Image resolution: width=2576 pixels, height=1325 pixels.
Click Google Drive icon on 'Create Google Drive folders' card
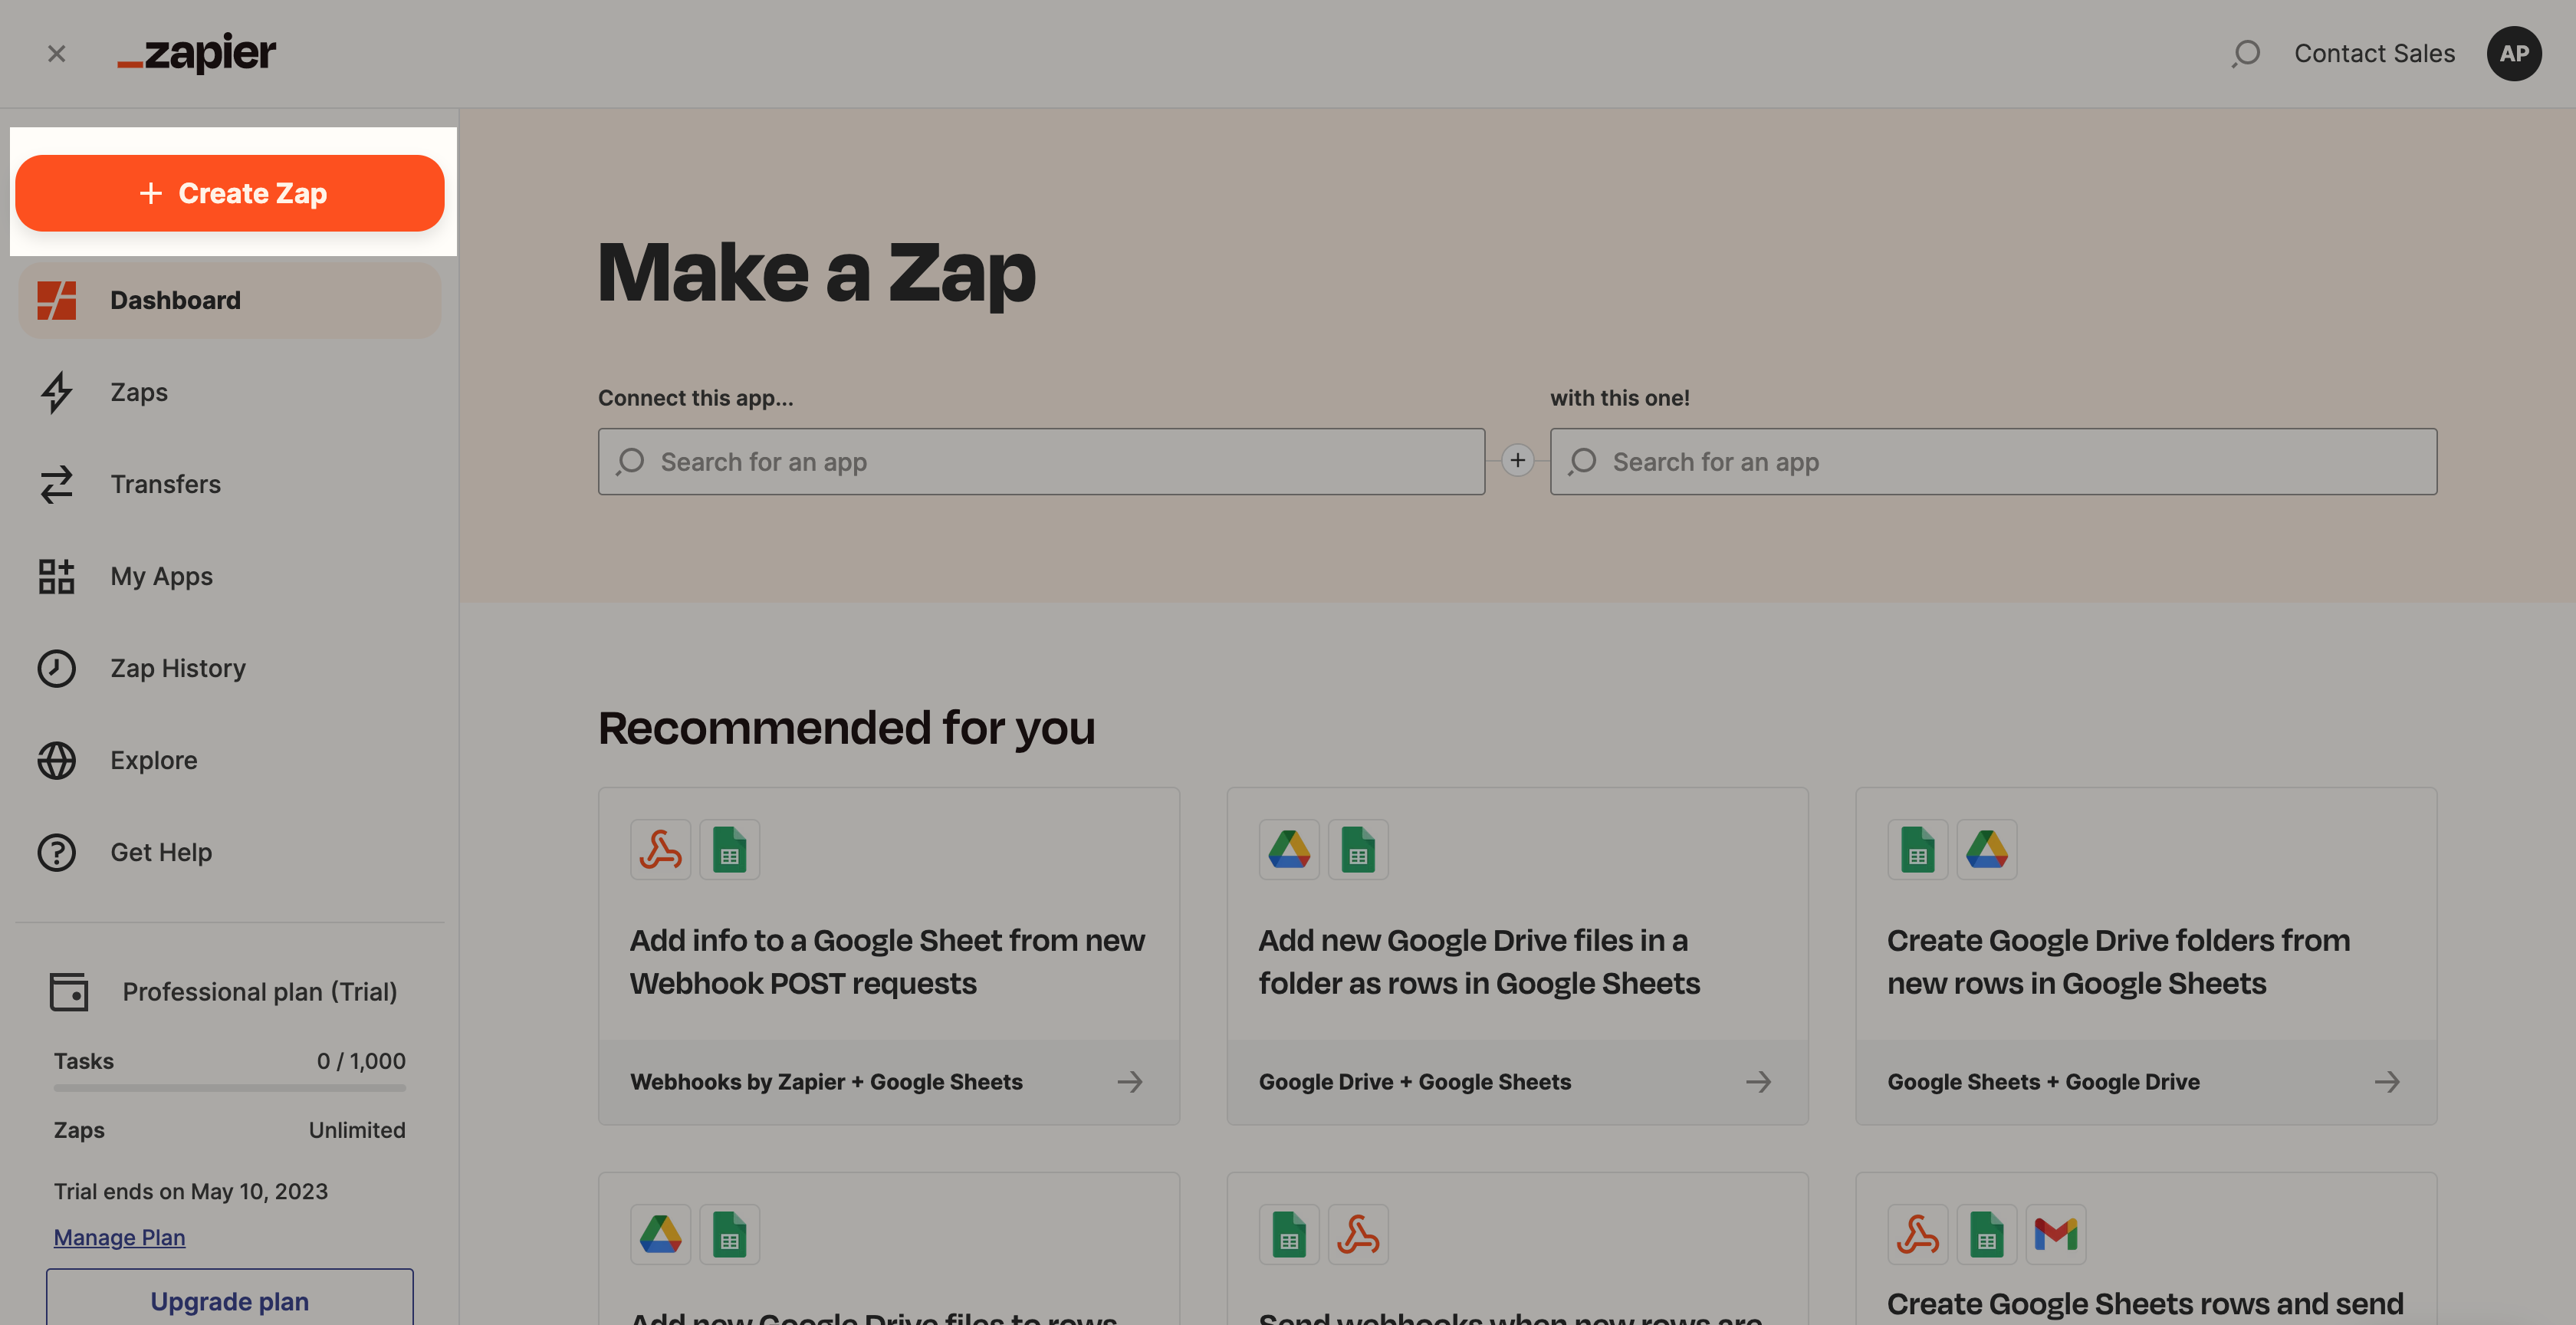coord(1987,850)
